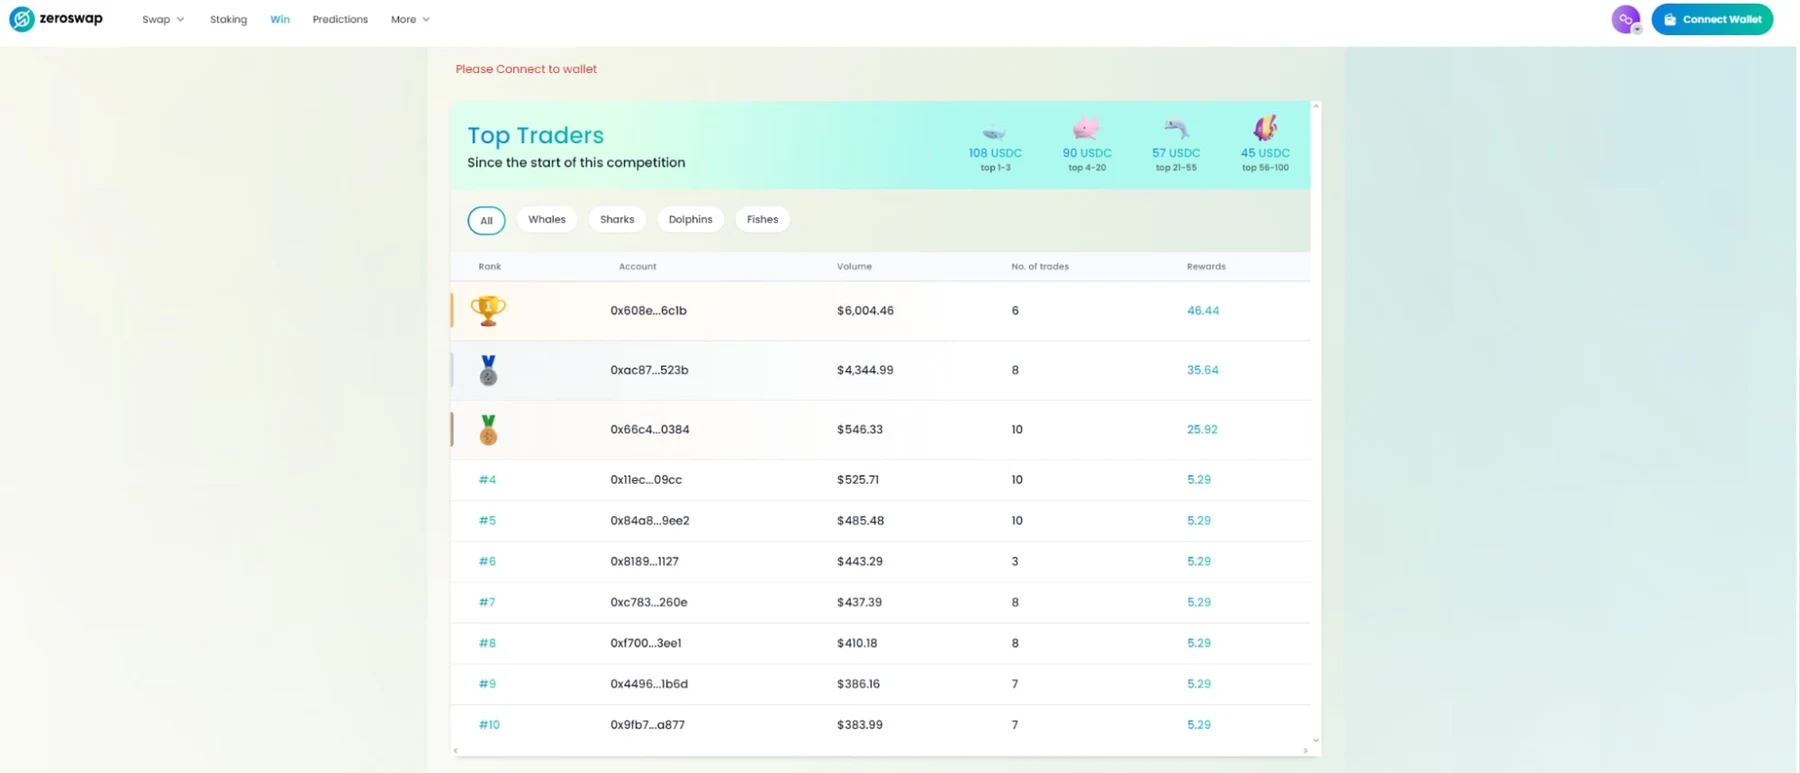This screenshot has width=1800, height=773.
Task: Click the $443.29 volume value
Action: tap(860, 562)
